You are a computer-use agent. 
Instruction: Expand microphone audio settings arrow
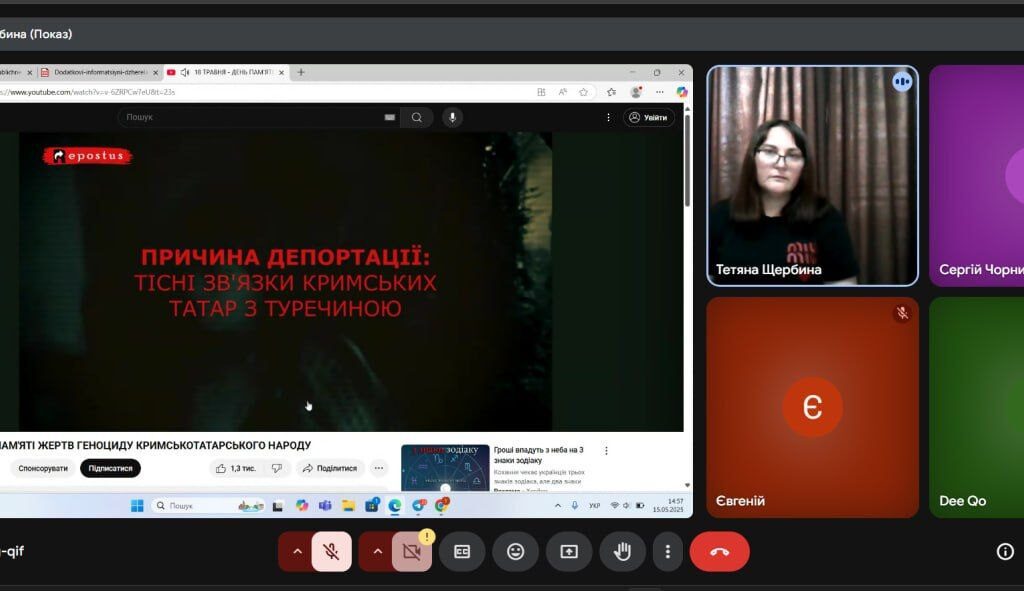pos(297,552)
